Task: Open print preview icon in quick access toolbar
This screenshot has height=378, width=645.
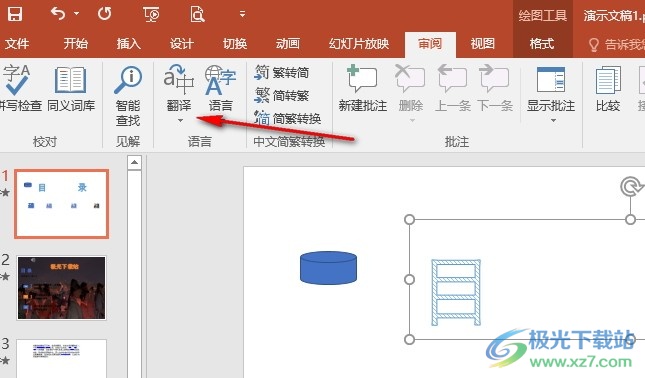Action: (x=197, y=14)
